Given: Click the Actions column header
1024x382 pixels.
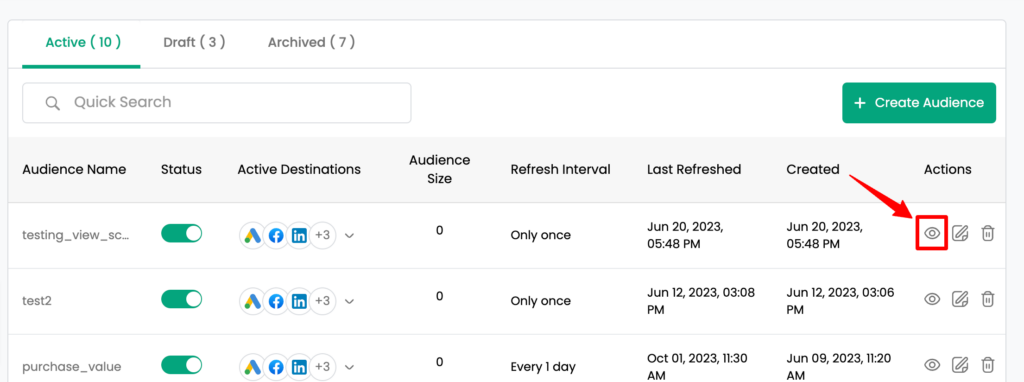Looking at the screenshot, I should click(948, 170).
